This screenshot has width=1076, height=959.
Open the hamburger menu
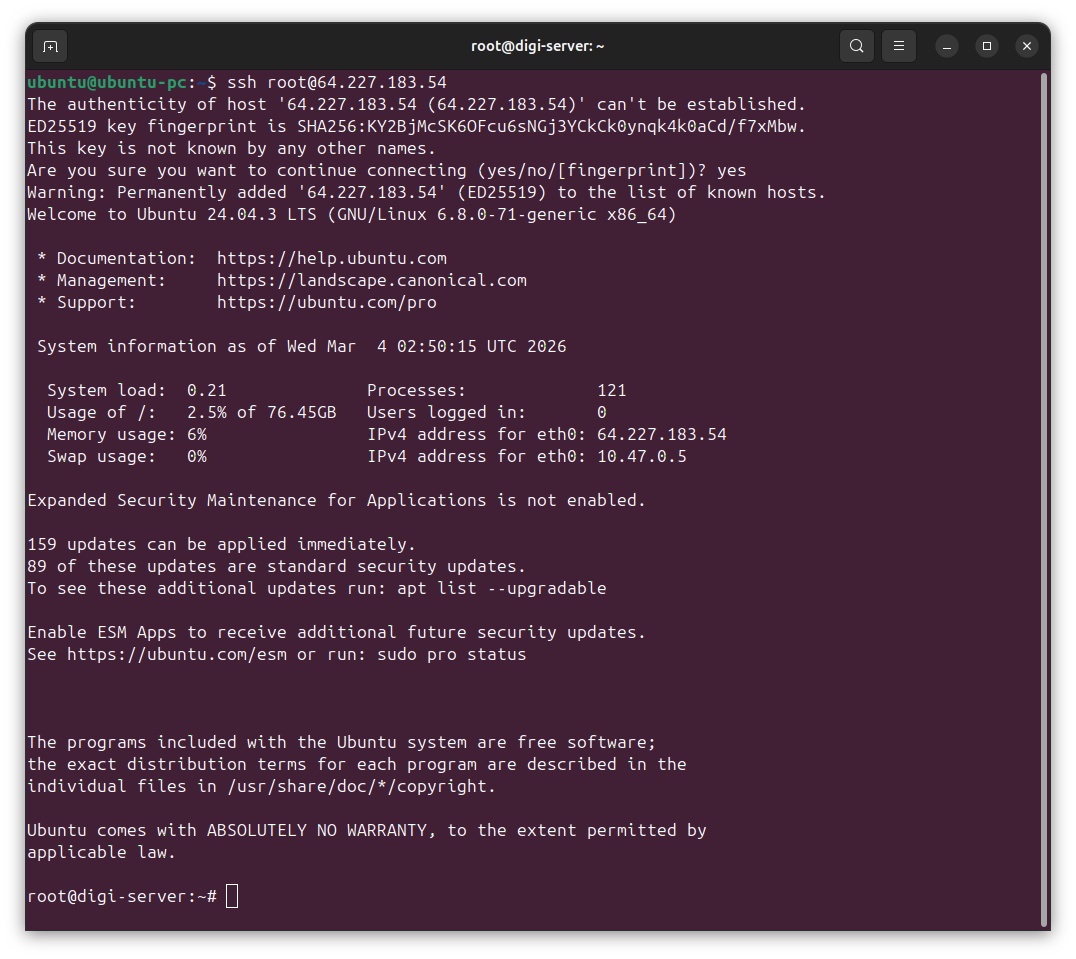coord(897,46)
